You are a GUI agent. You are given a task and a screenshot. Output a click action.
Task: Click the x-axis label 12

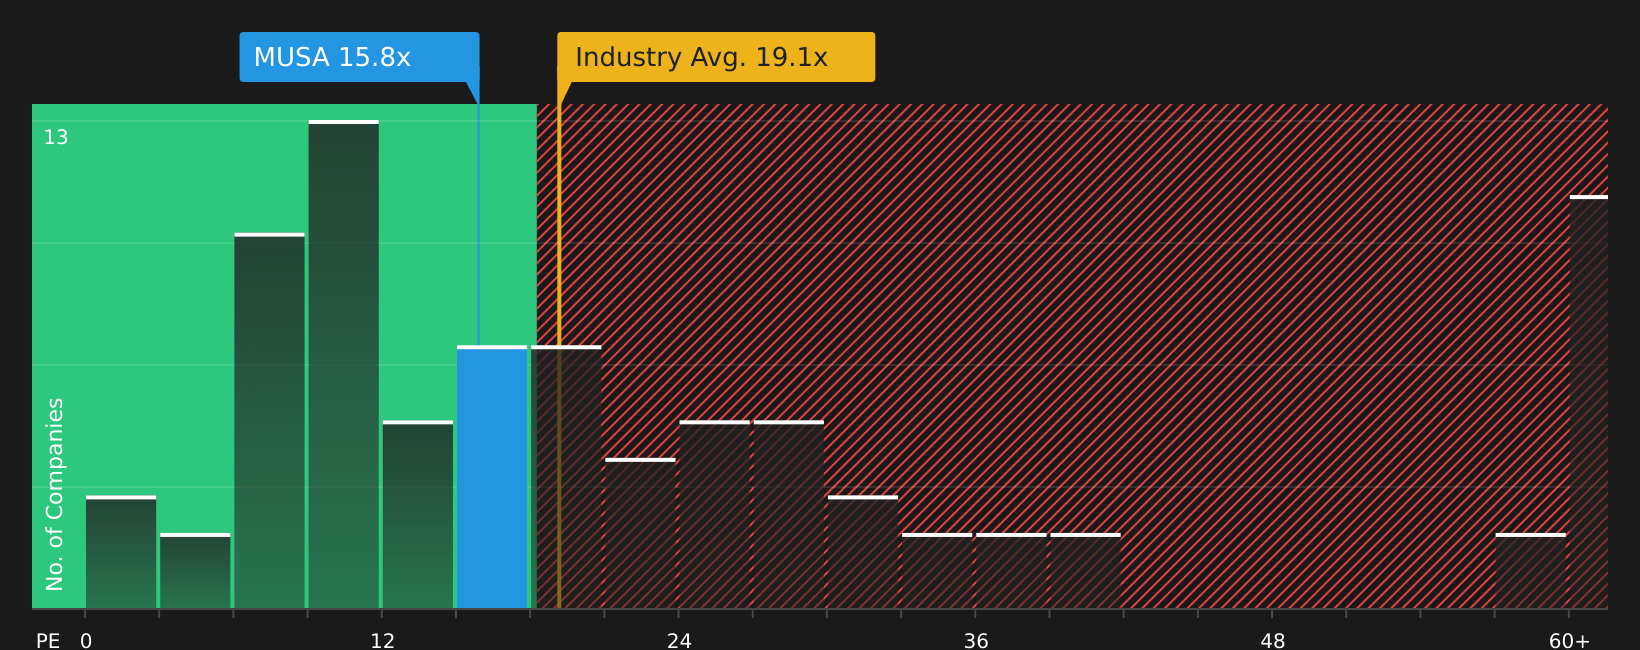382,641
